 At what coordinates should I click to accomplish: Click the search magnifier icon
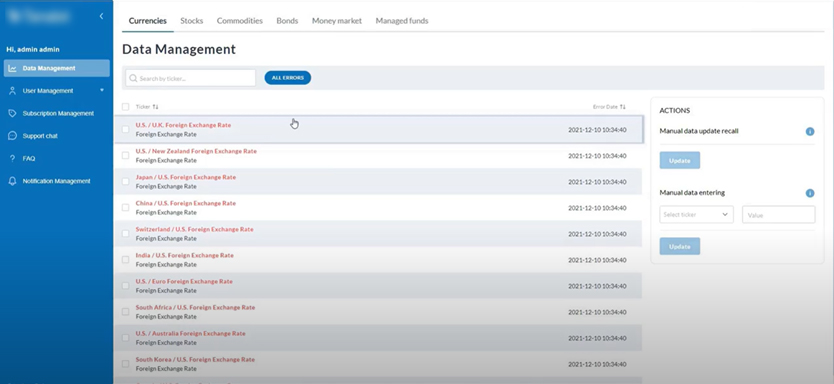(133, 78)
